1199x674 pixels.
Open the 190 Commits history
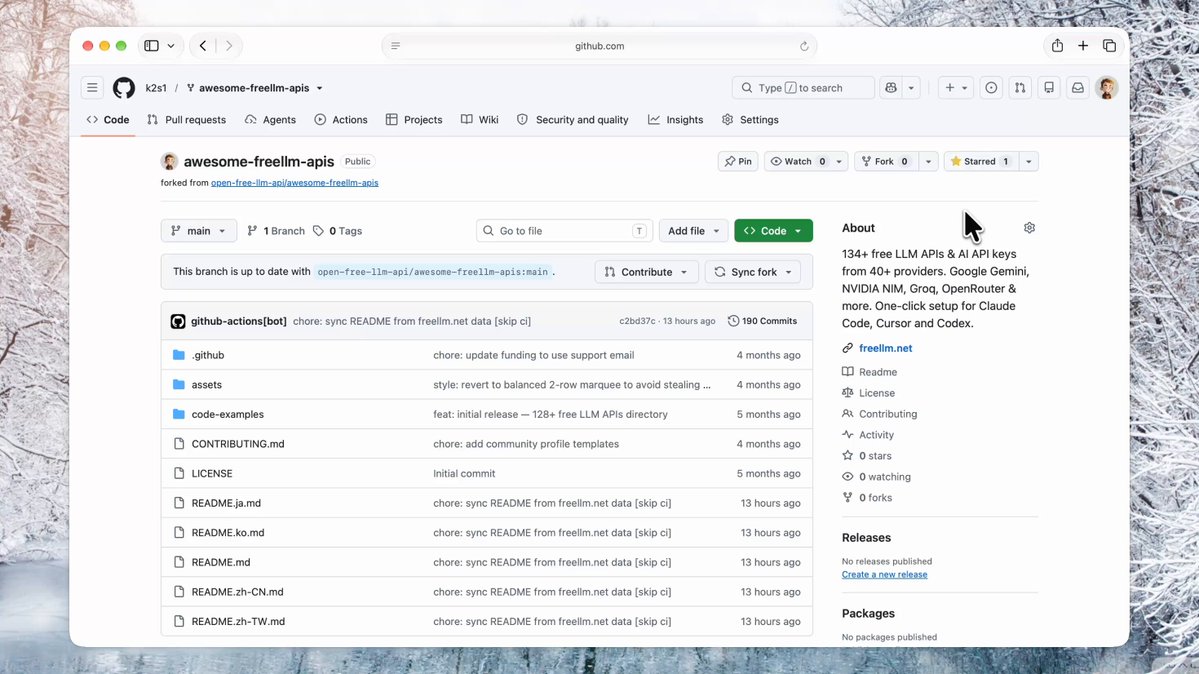[x=762, y=321]
